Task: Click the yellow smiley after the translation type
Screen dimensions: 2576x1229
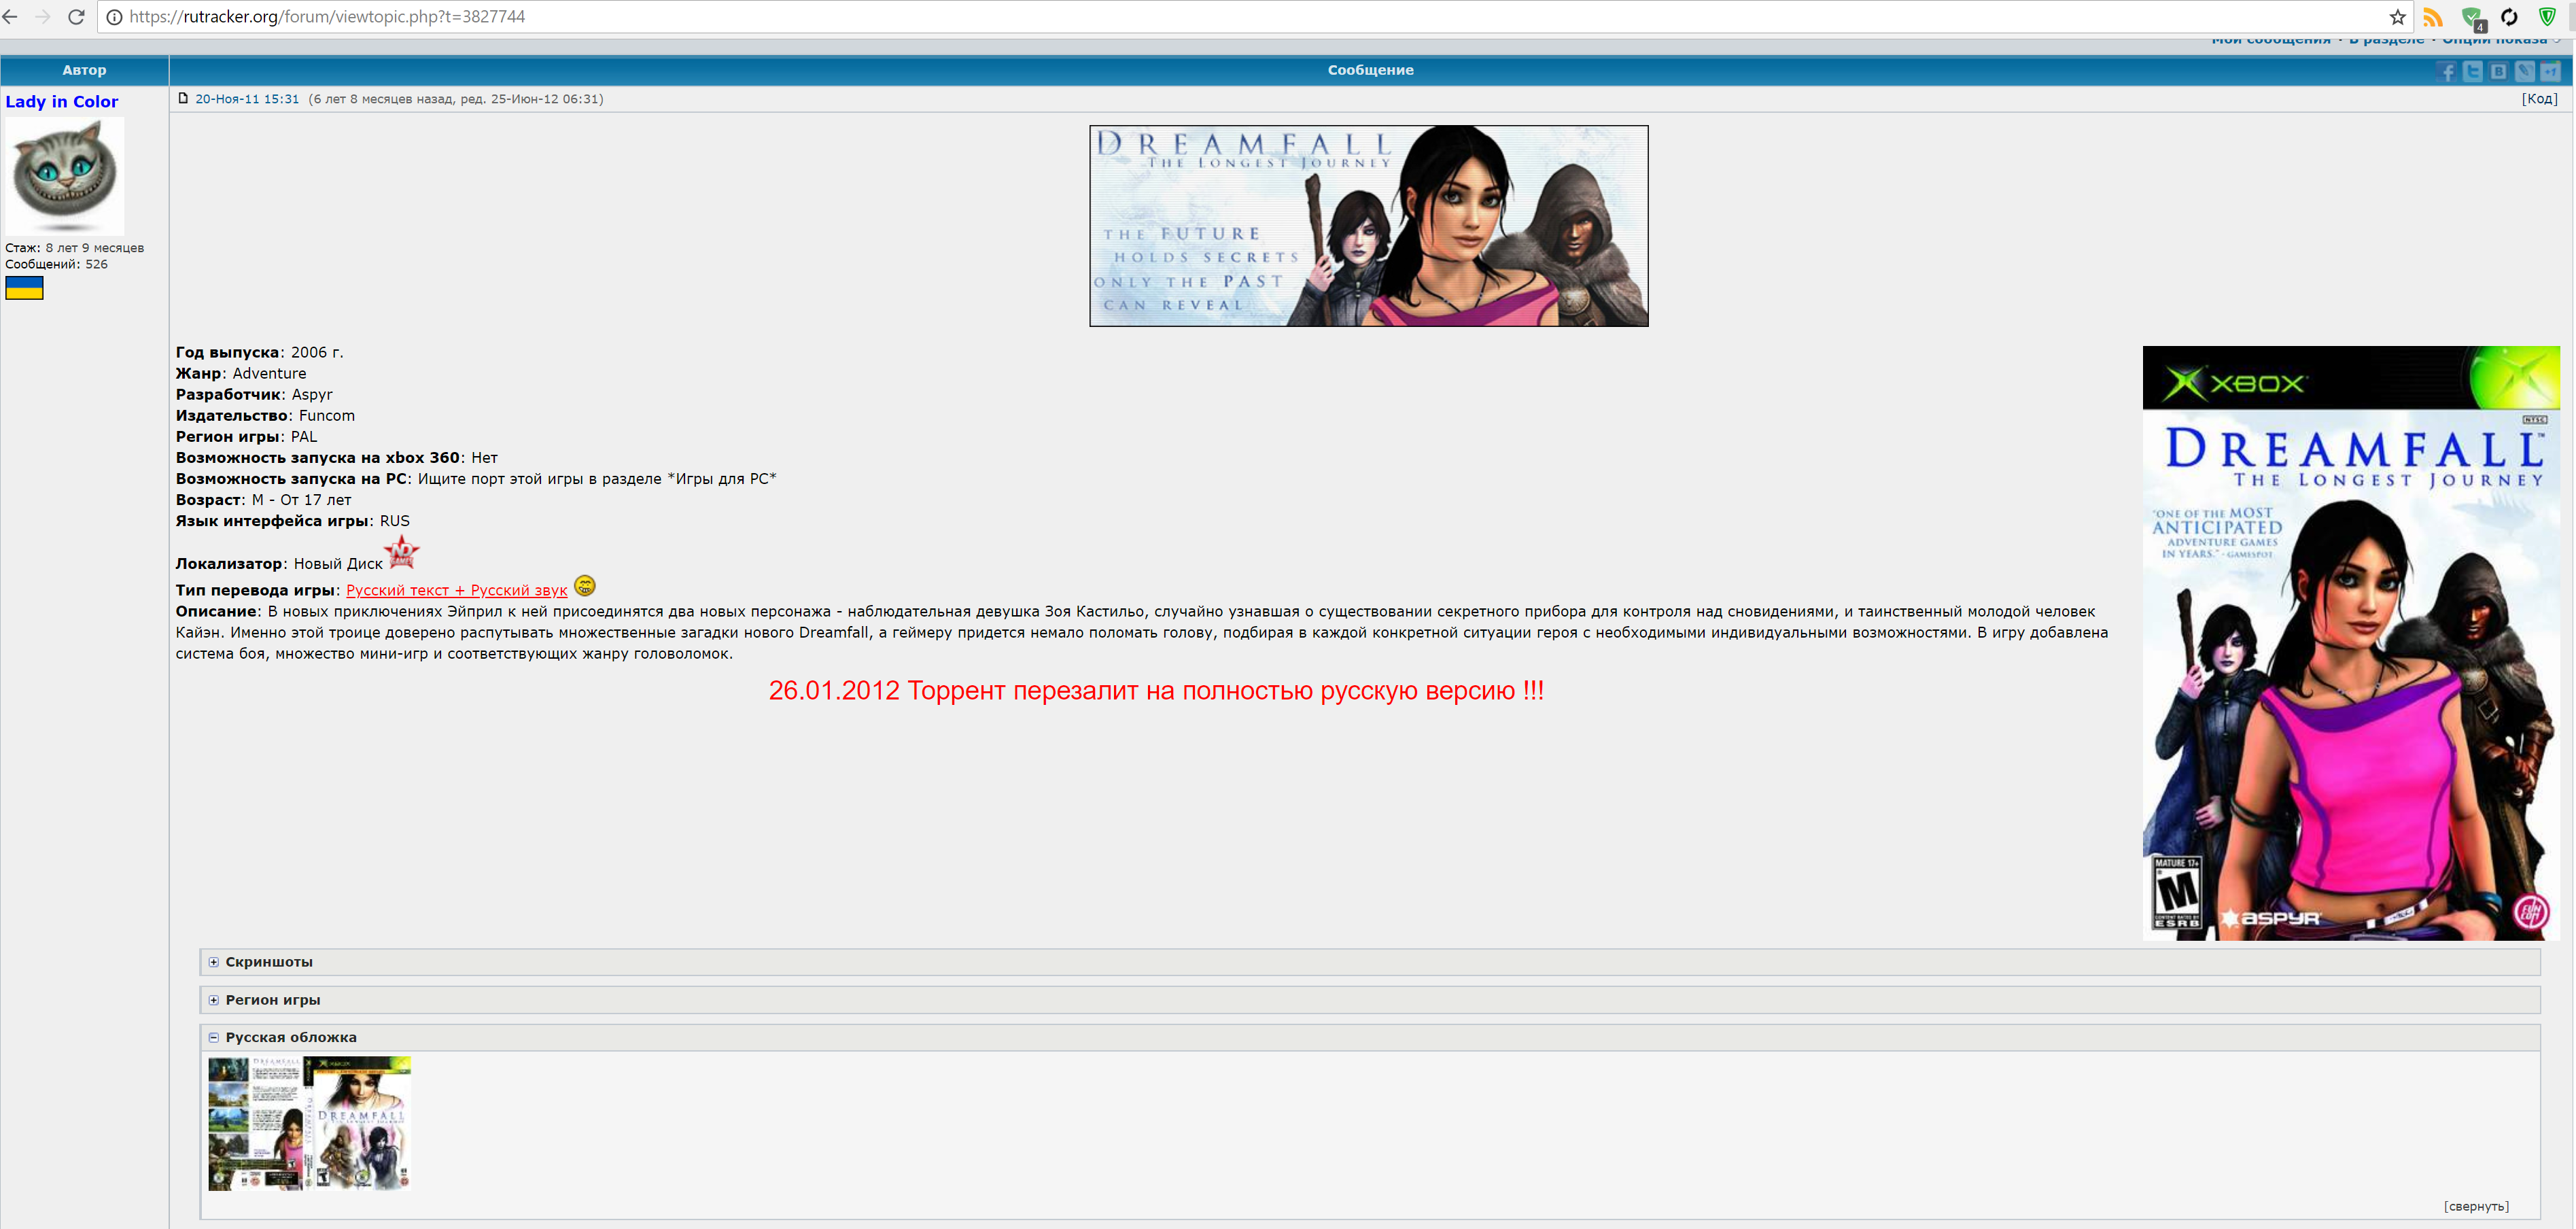Action: [x=585, y=586]
